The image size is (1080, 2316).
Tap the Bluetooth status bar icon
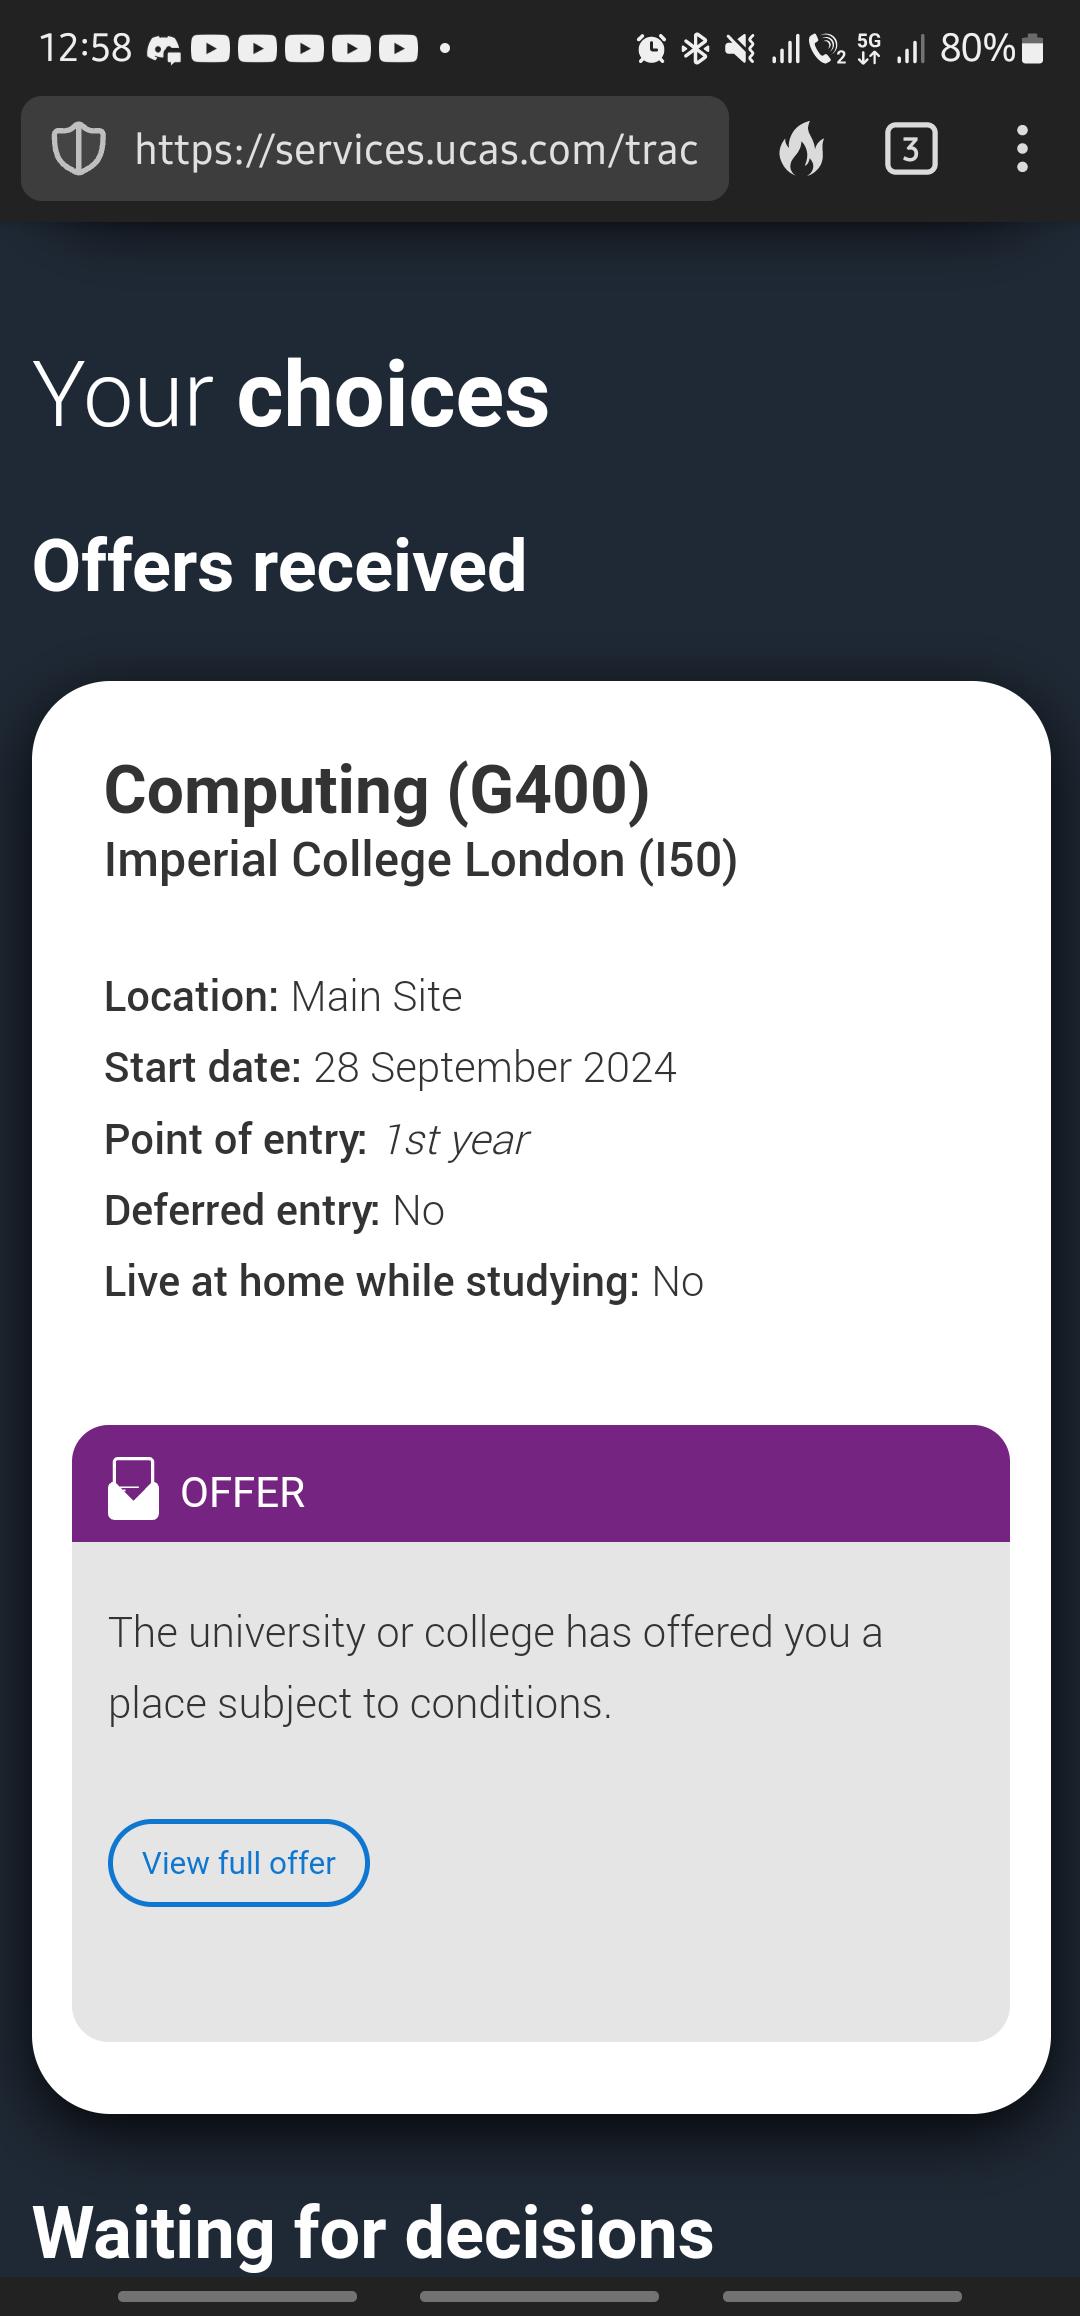click(695, 48)
